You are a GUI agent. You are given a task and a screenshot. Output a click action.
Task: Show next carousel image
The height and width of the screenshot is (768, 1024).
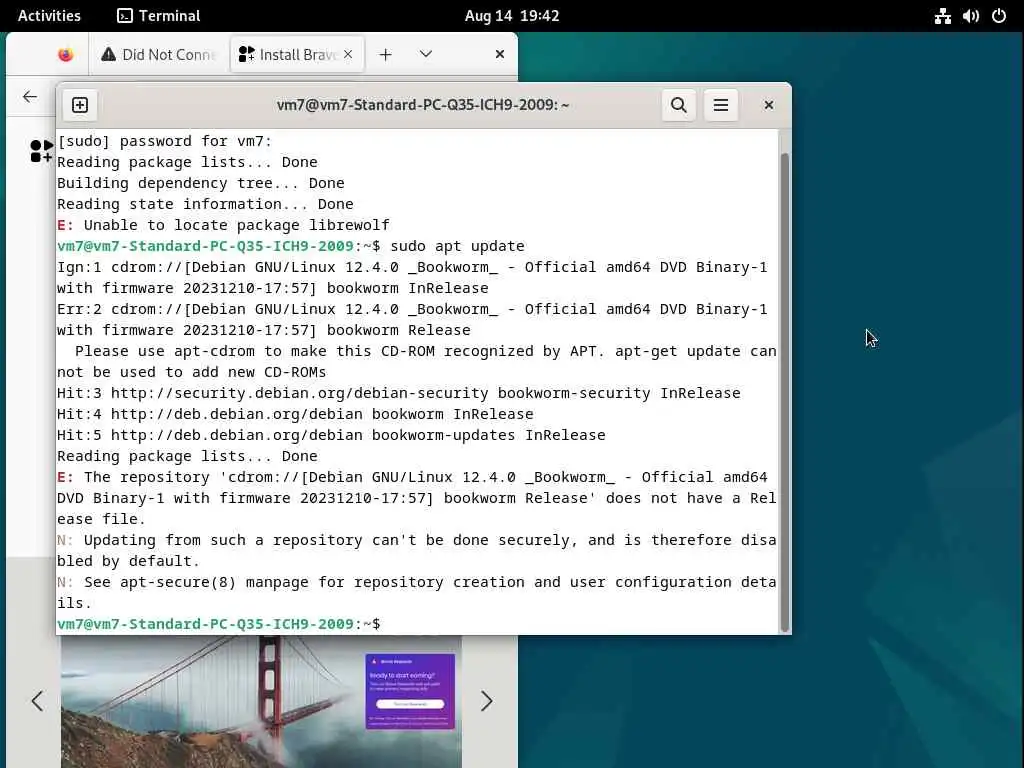487,701
